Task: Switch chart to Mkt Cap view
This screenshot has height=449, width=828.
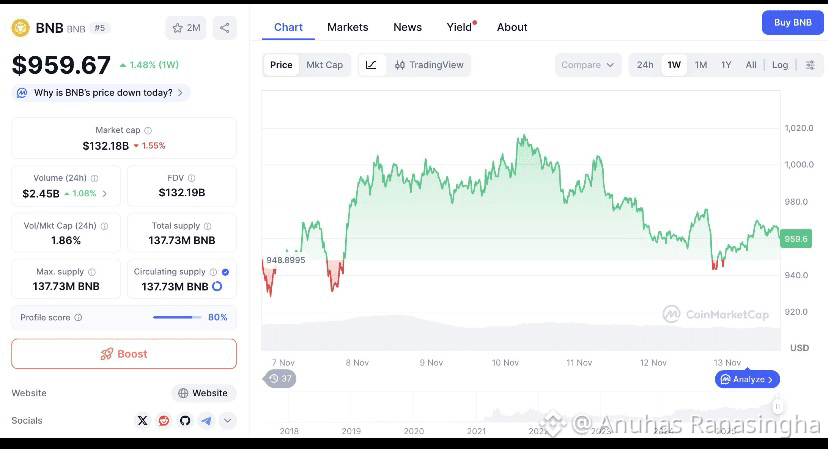Action: (x=324, y=65)
